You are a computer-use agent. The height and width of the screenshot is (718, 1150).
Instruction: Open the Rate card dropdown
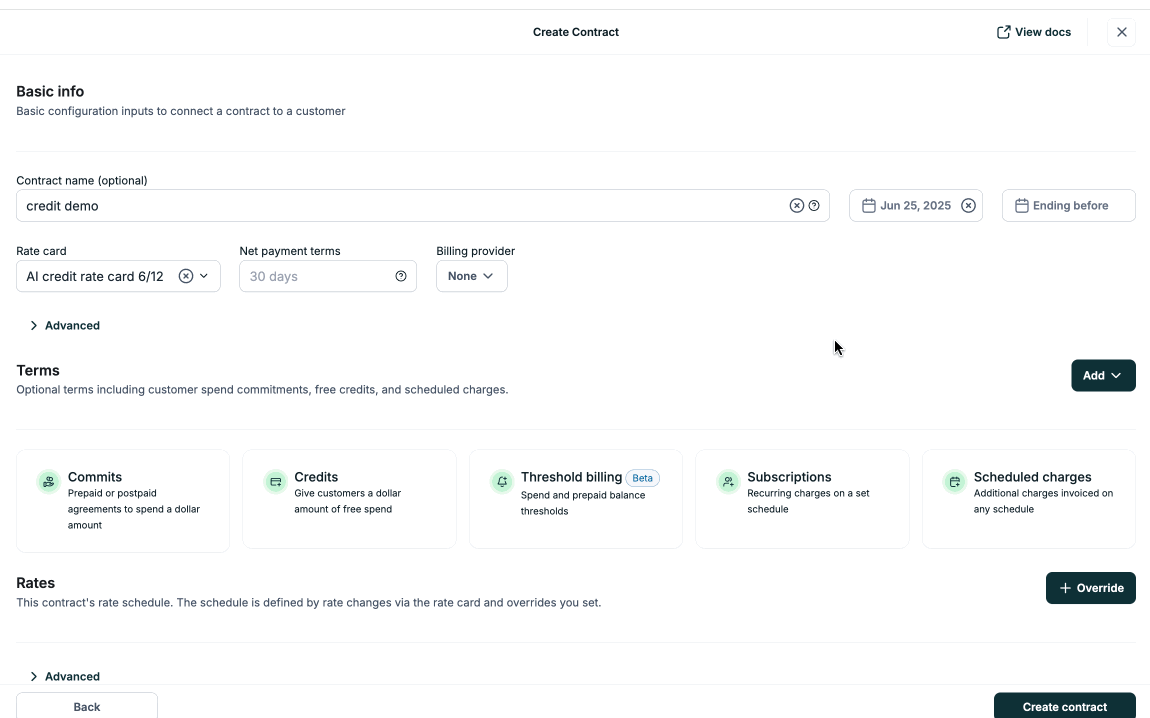205,276
